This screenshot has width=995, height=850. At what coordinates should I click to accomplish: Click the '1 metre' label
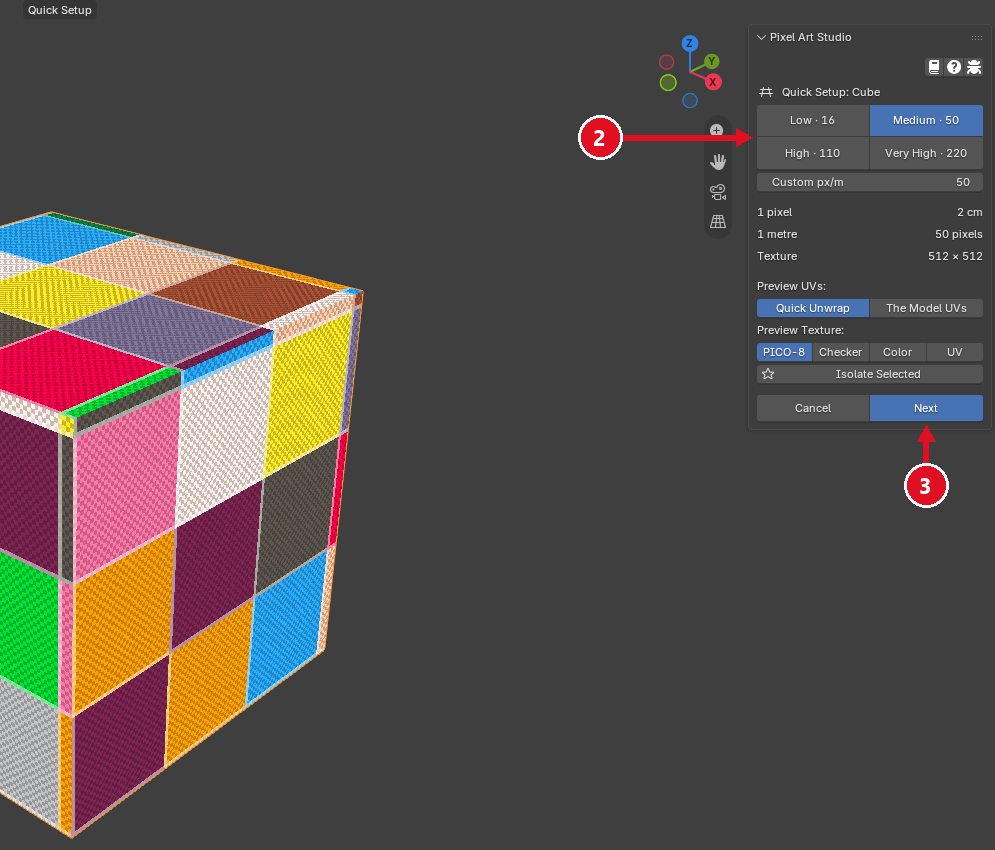click(777, 234)
